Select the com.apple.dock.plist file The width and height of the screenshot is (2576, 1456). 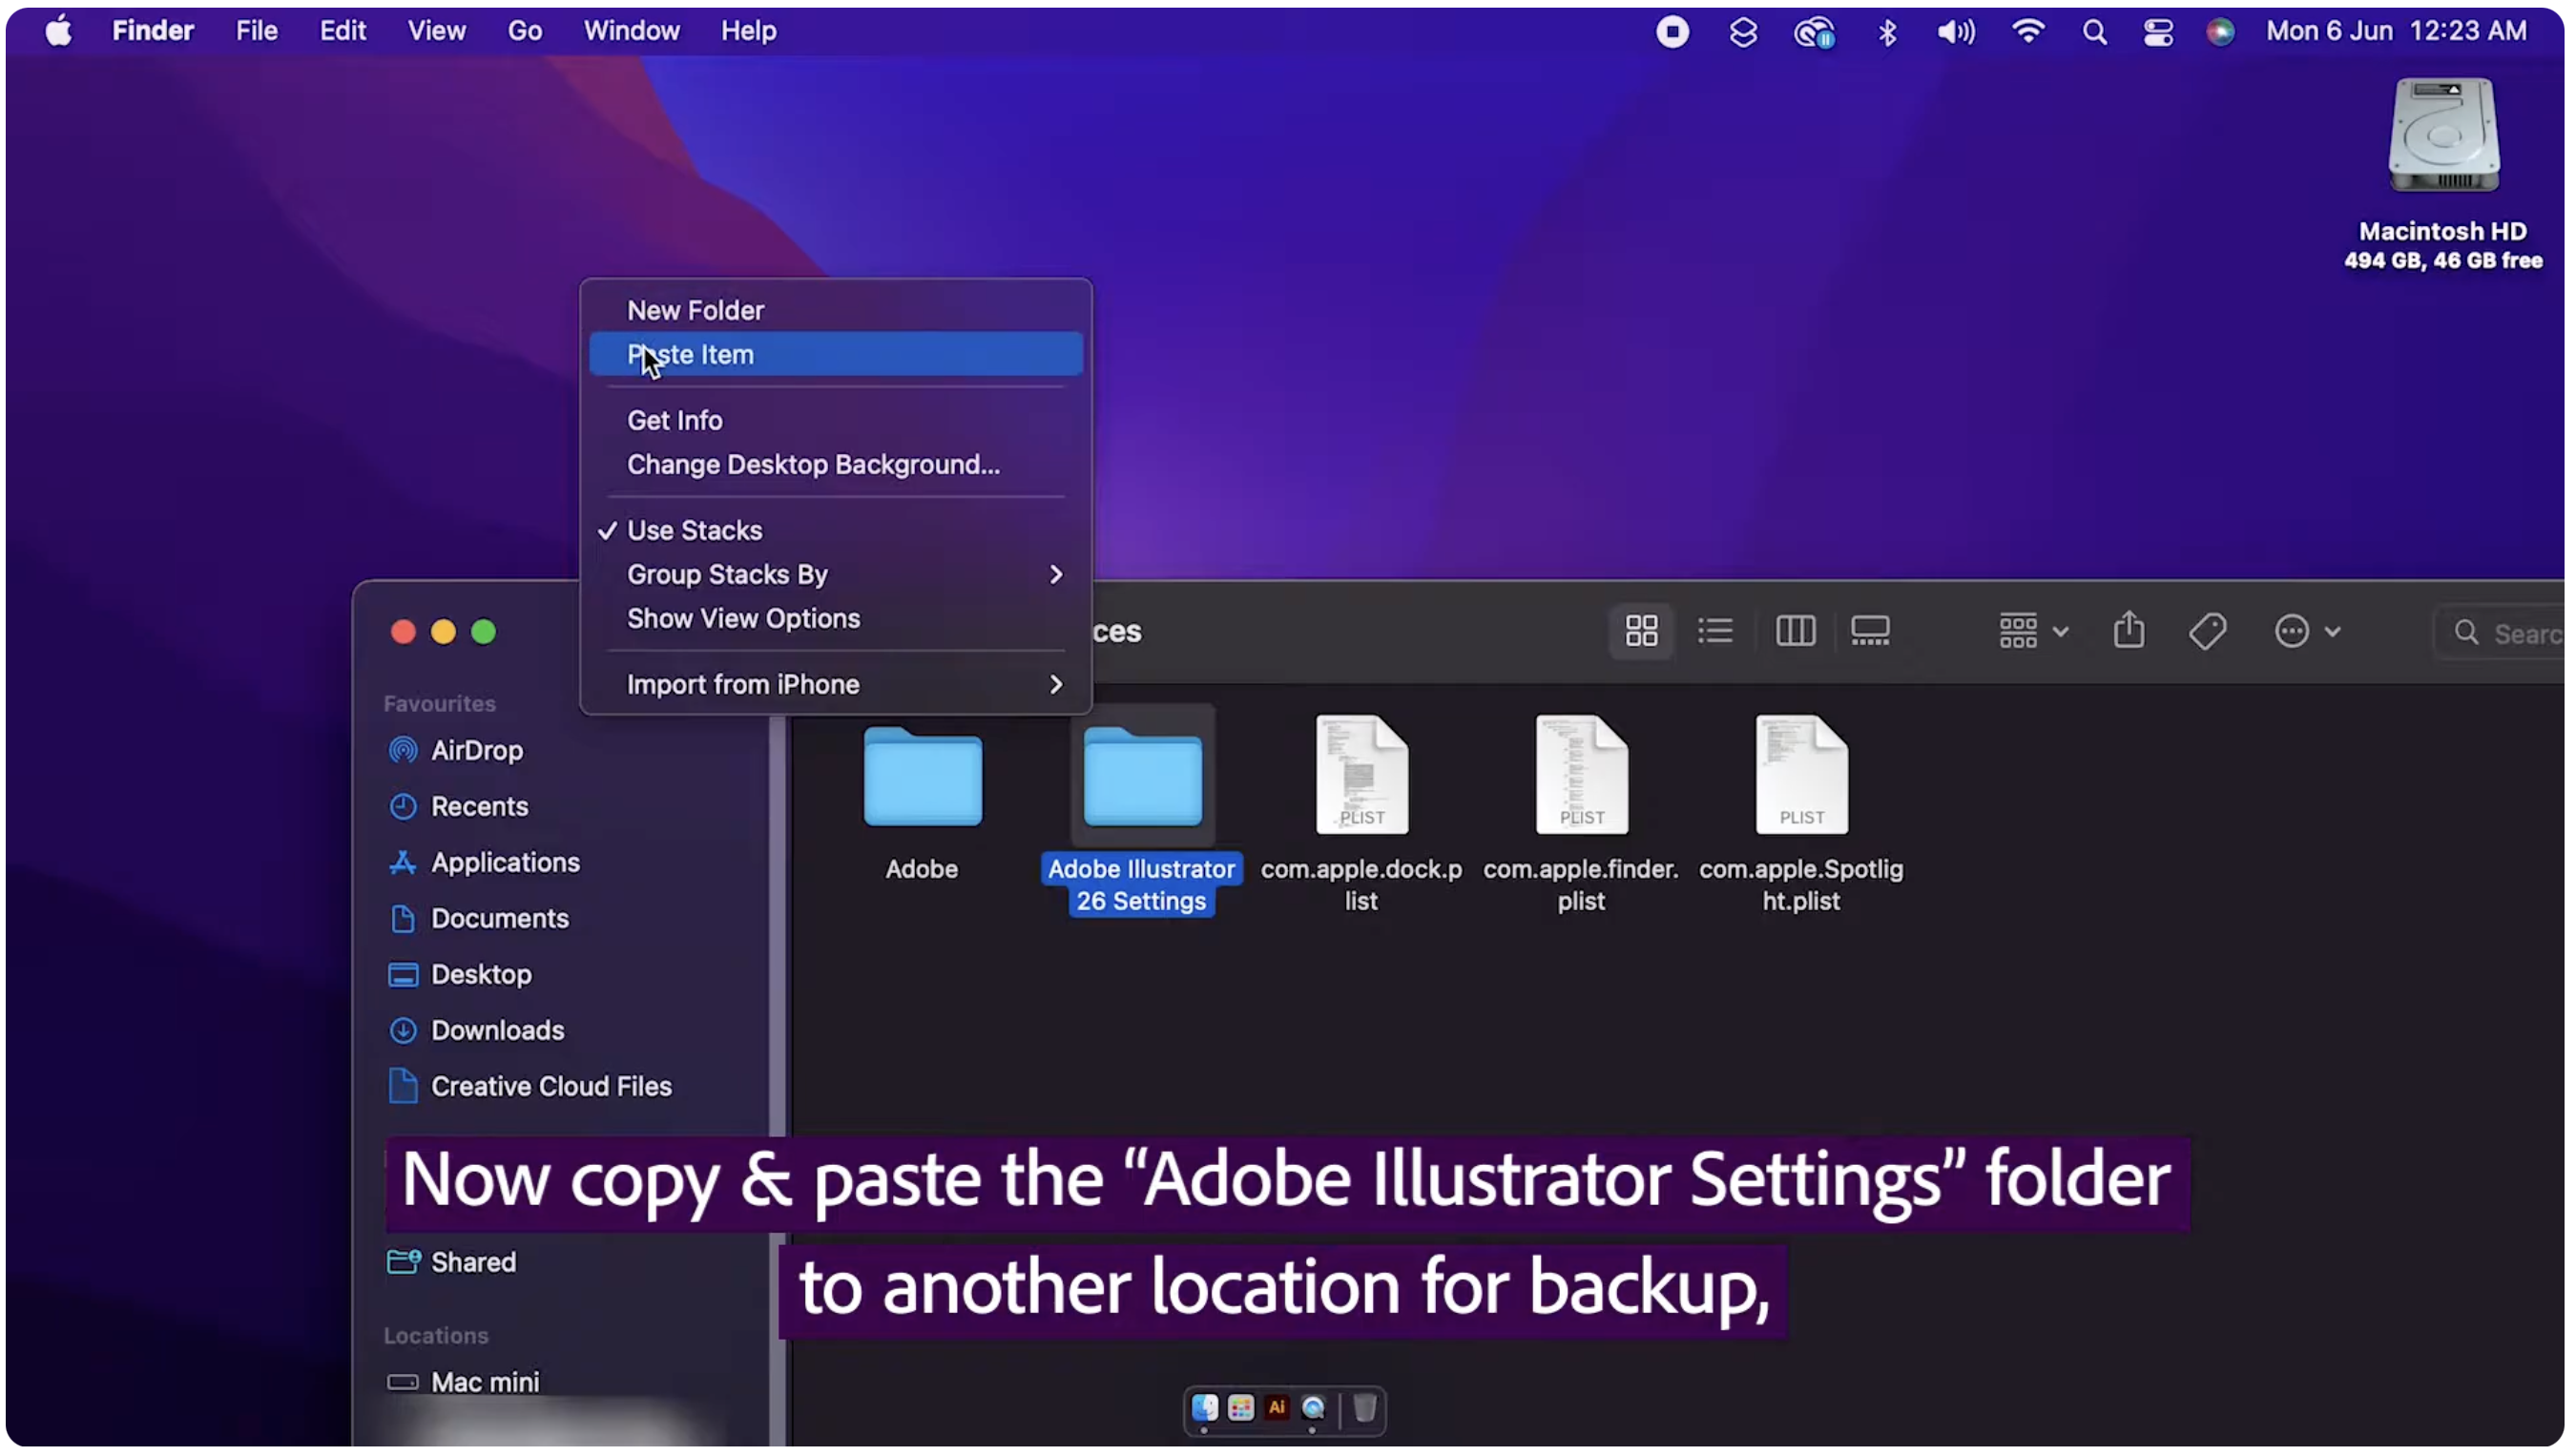[1361, 776]
